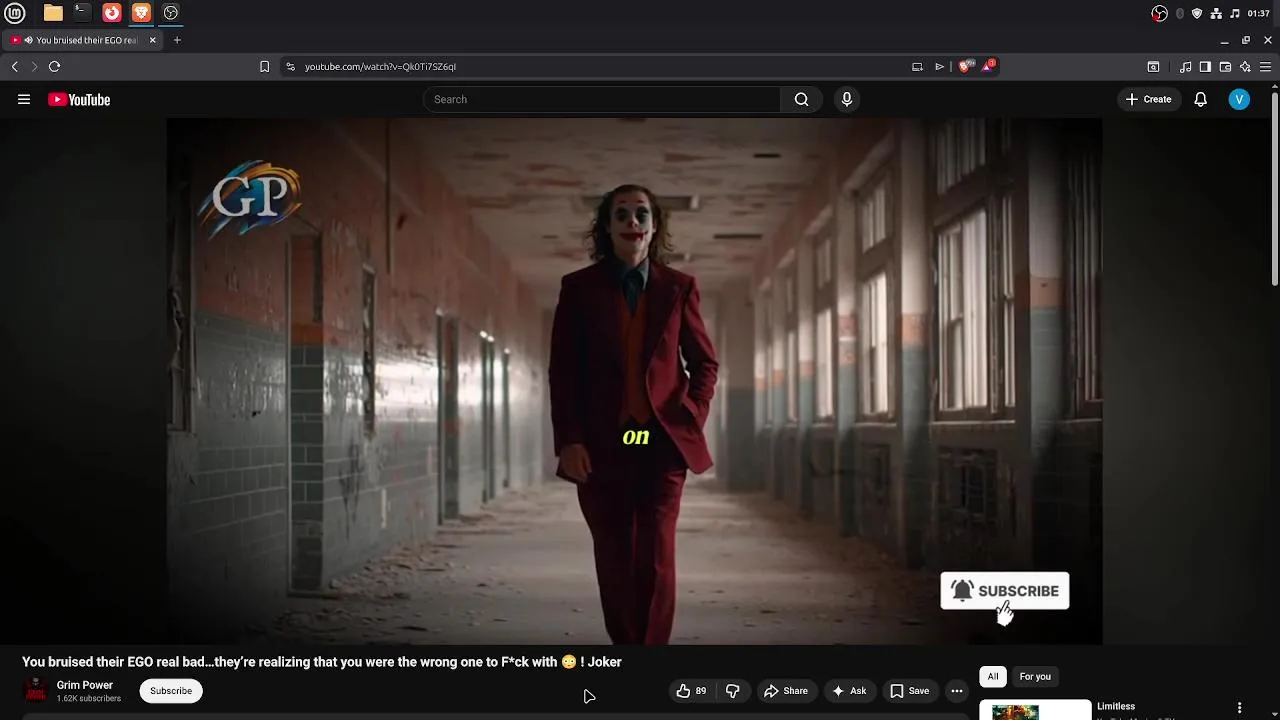Switch to the 'You bruised their EGO' tab
1280x720 pixels.
click(x=82, y=40)
